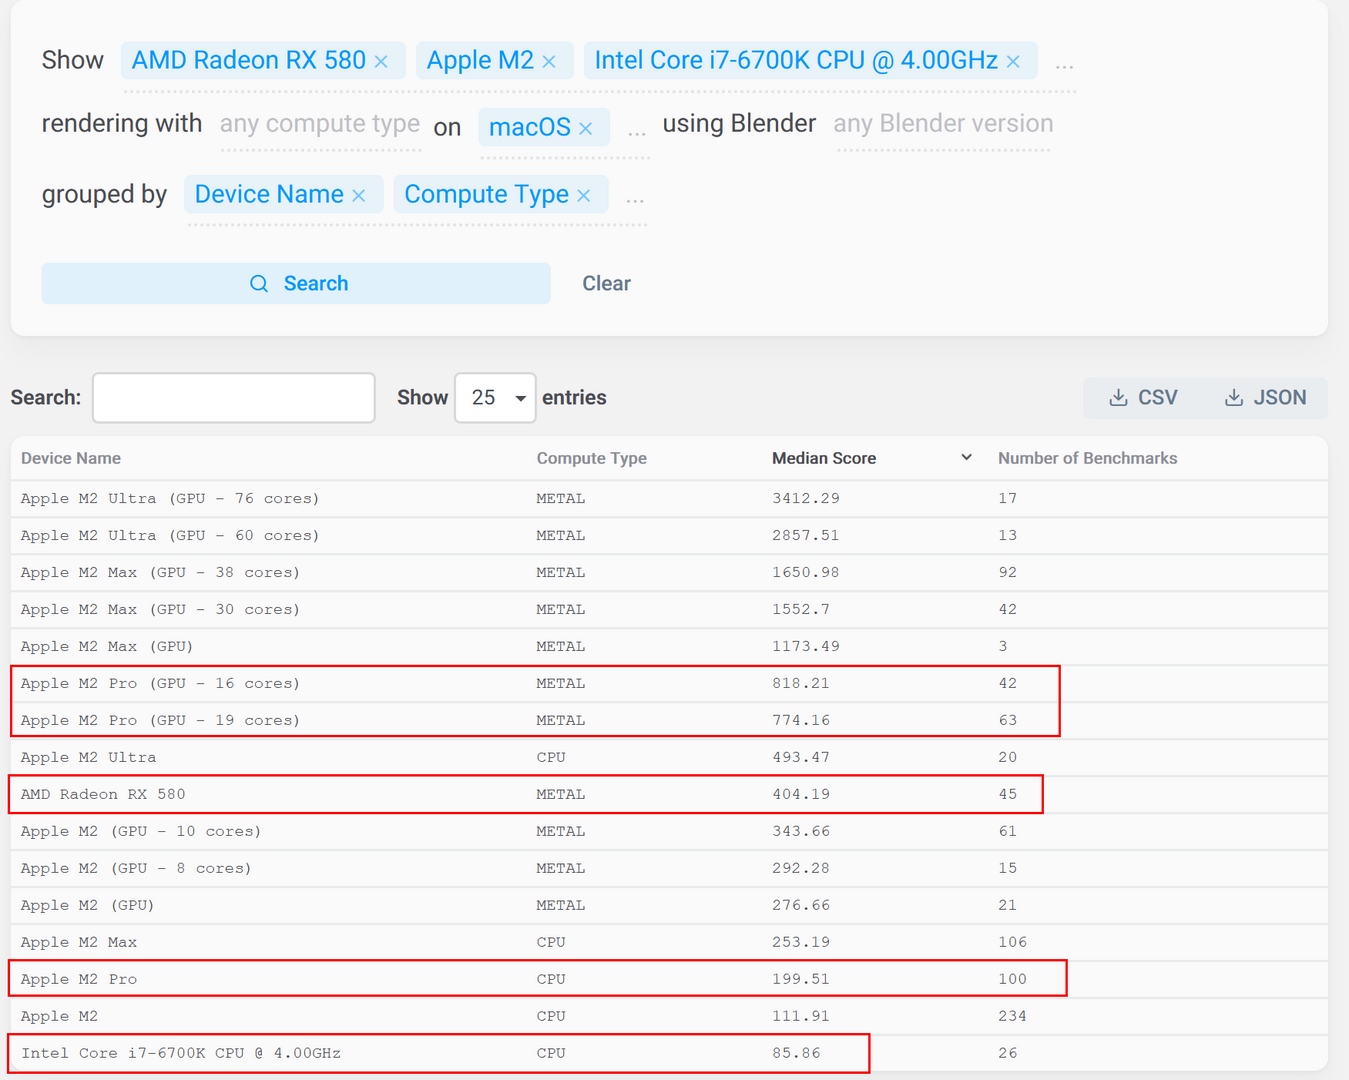
Task: Select the Compute Type grouping tag label
Action: (487, 194)
